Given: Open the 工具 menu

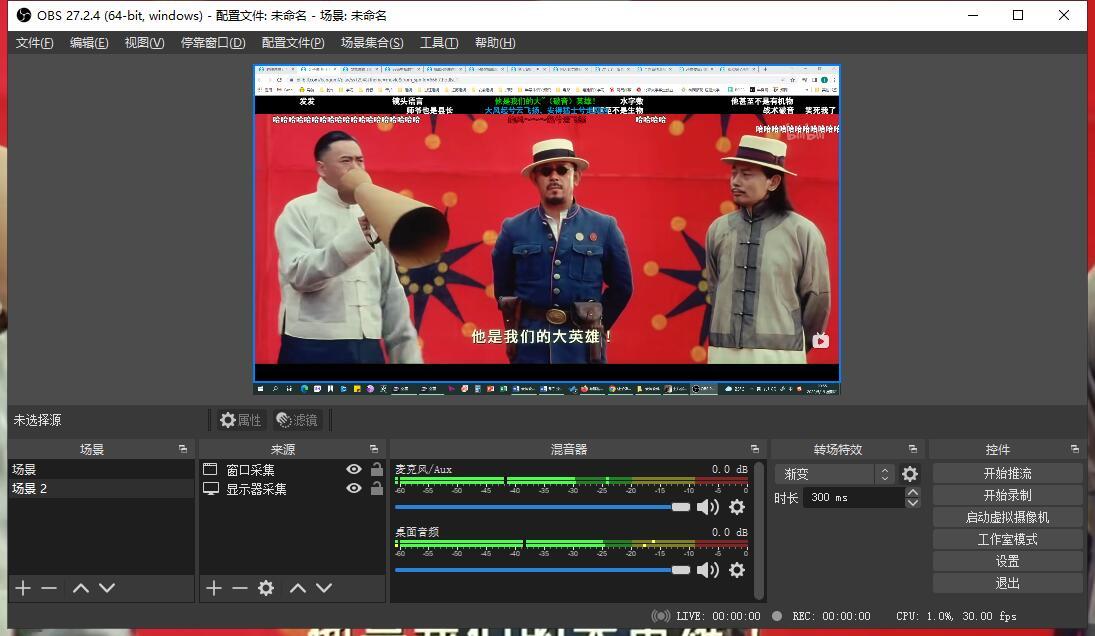Looking at the screenshot, I should 438,43.
